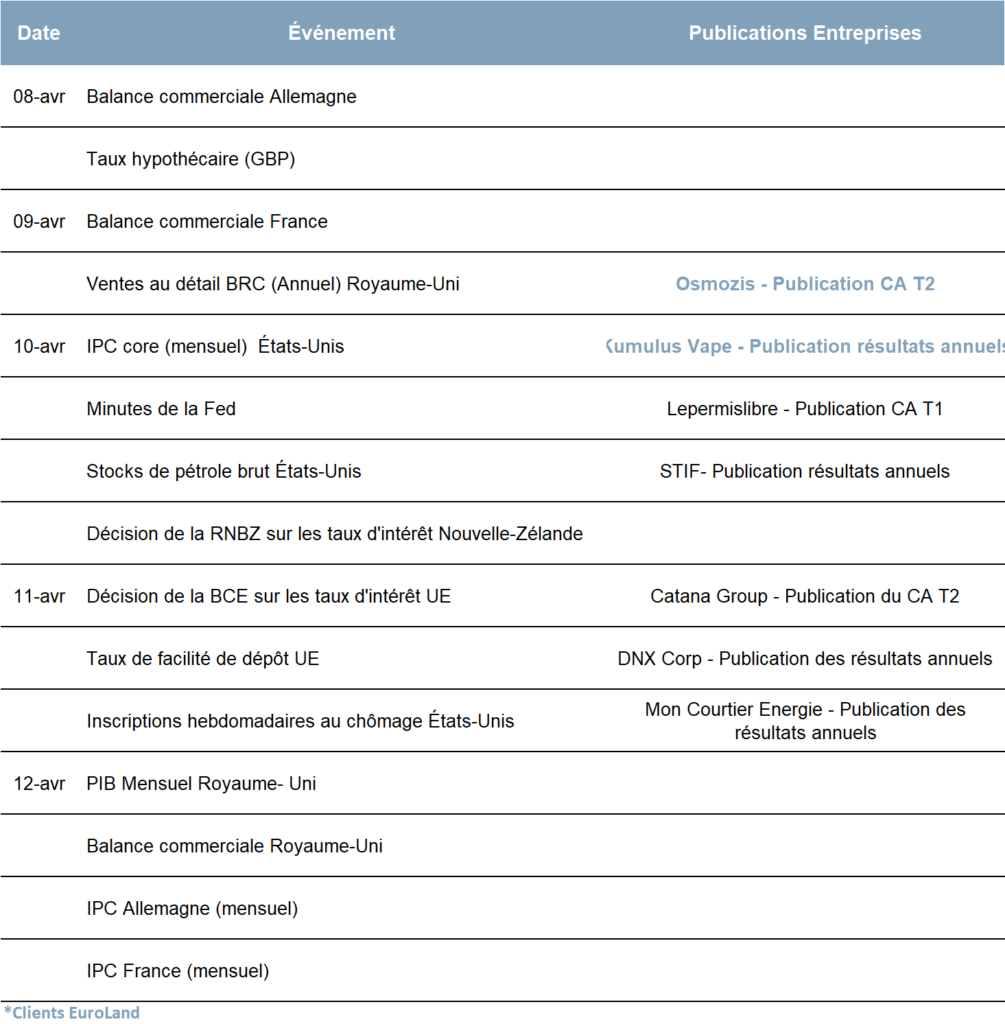The image size is (1005, 1024).
Task: Select Catana Group - Publication du CA T2
Action: [805, 596]
